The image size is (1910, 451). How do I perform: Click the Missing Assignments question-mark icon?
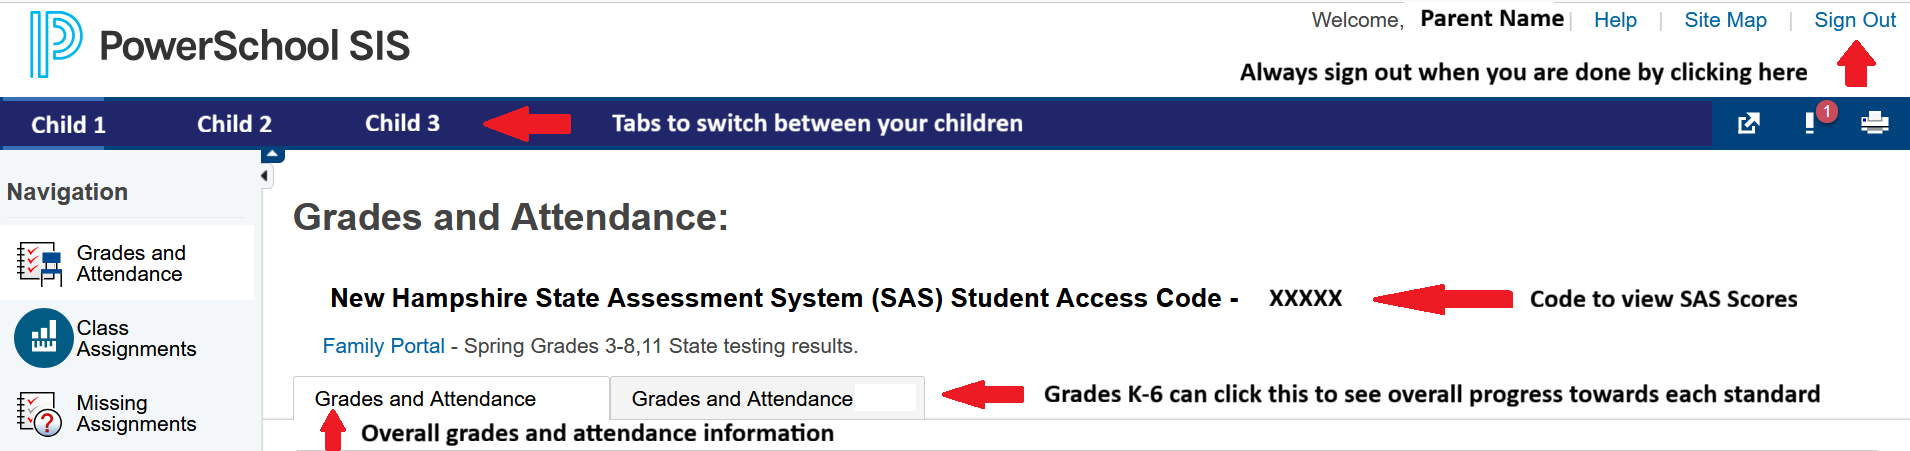[39, 414]
